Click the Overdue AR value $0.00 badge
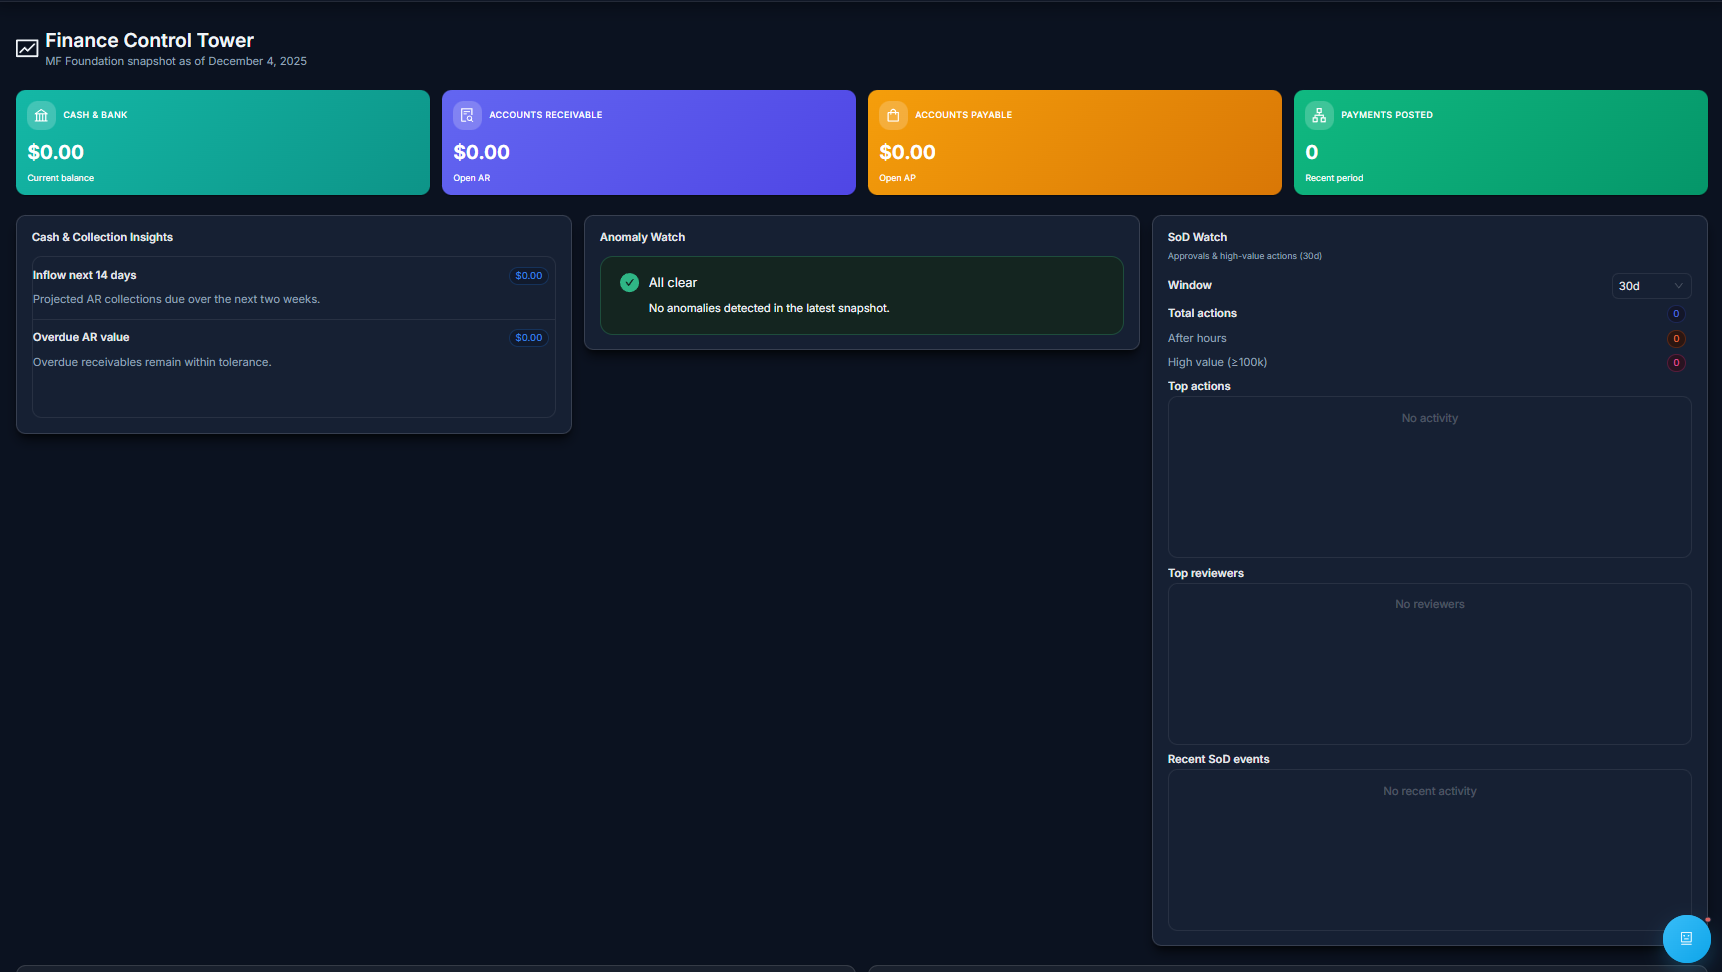1722x972 pixels. (x=528, y=337)
